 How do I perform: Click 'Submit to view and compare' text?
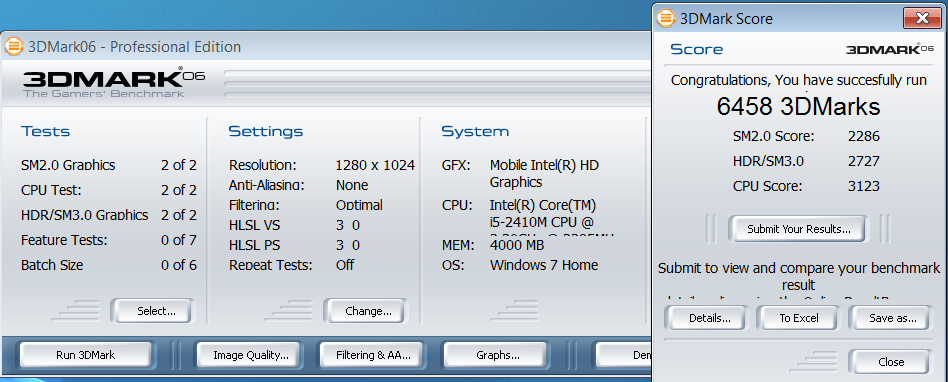coord(799,276)
